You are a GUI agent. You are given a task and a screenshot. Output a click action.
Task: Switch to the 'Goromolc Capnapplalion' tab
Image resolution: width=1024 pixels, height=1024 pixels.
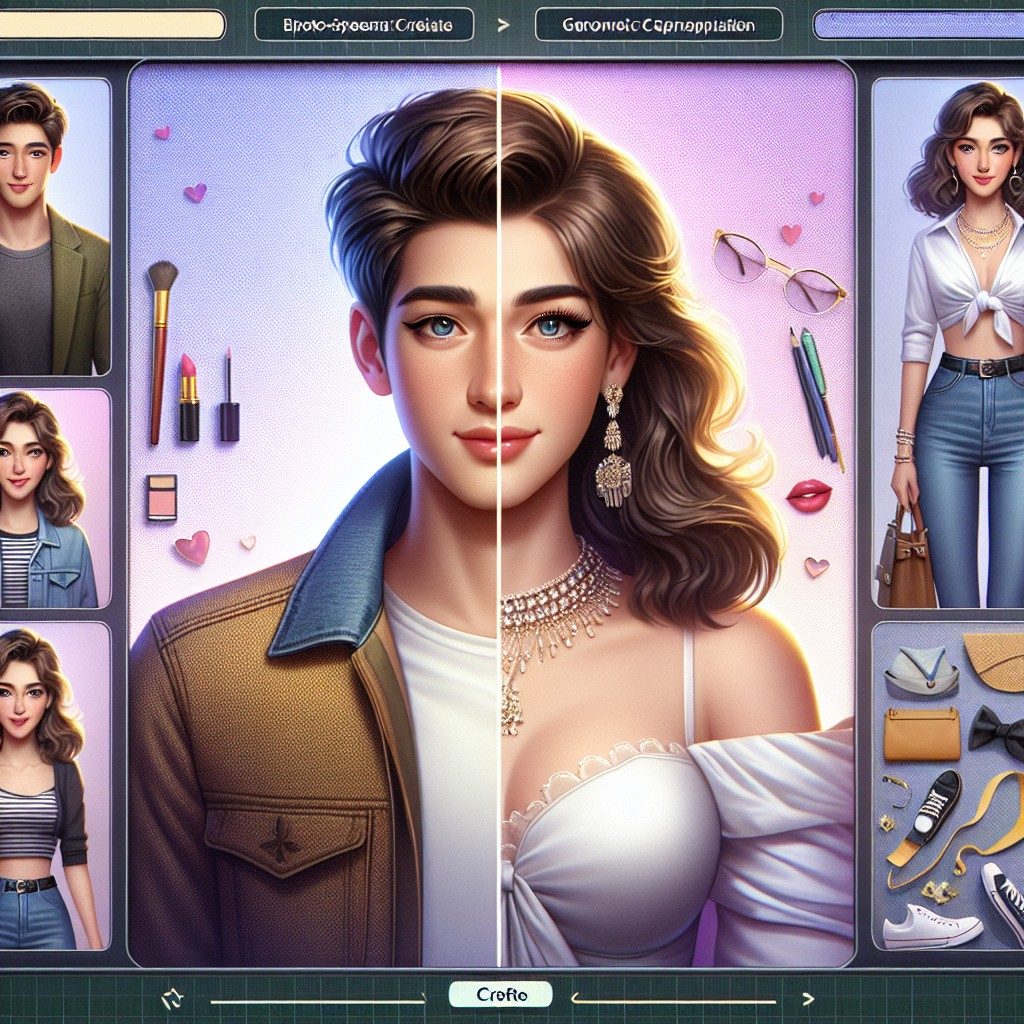658,23
